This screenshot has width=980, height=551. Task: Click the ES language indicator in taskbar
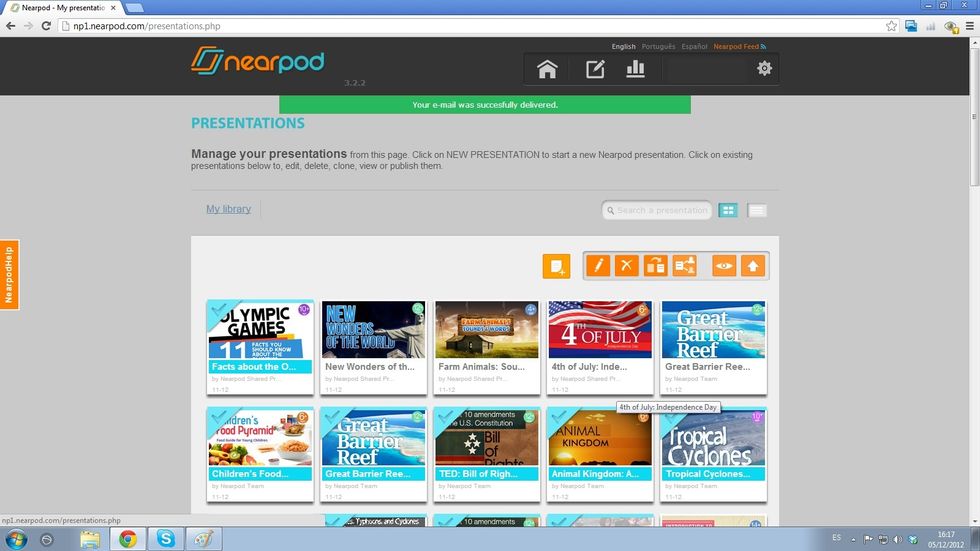click(836, 537)
